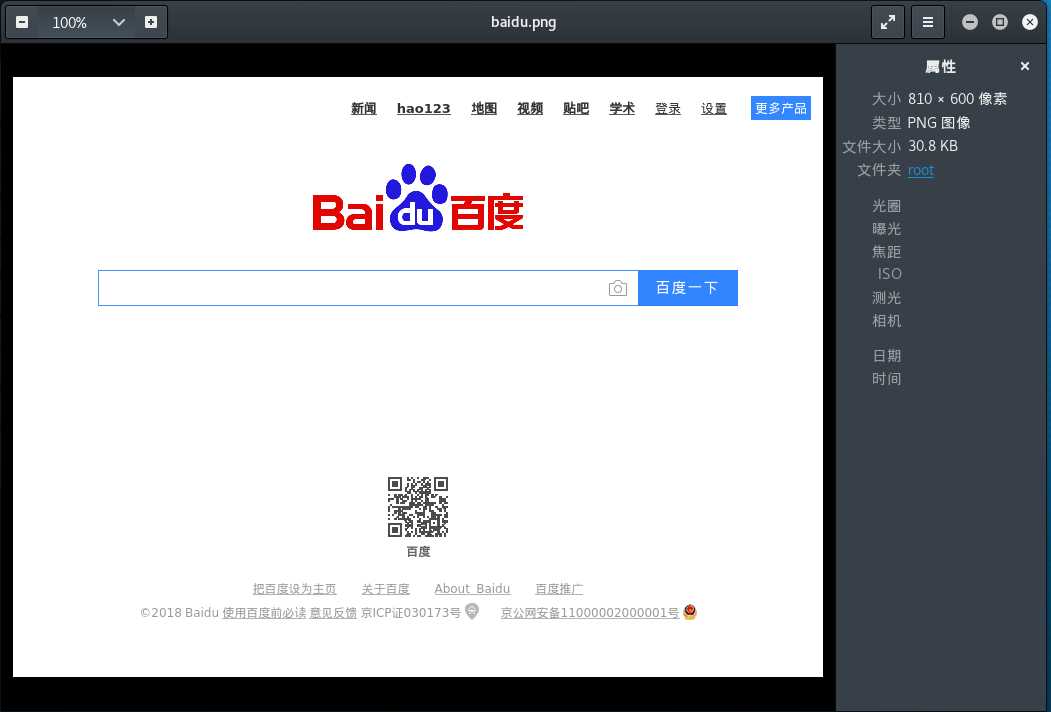
Task: Click the PNG 图像 type value
Action: pyautogui.click(x=939, y=123)
